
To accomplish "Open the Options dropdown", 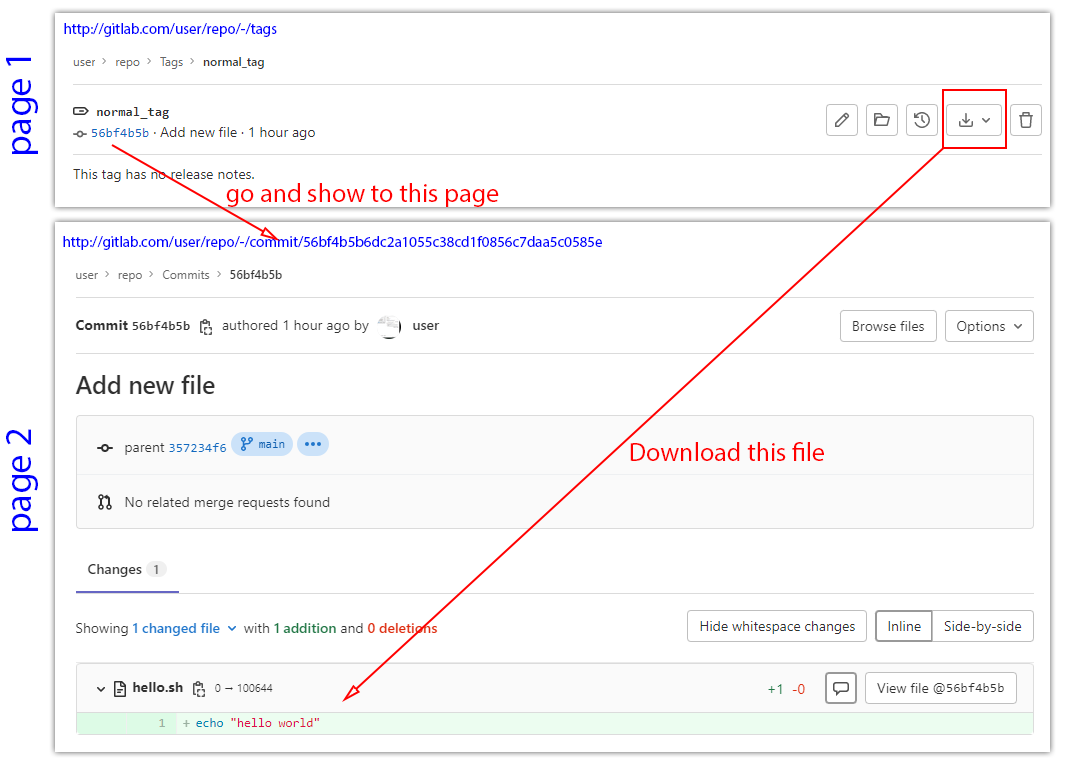I will 988,326.
